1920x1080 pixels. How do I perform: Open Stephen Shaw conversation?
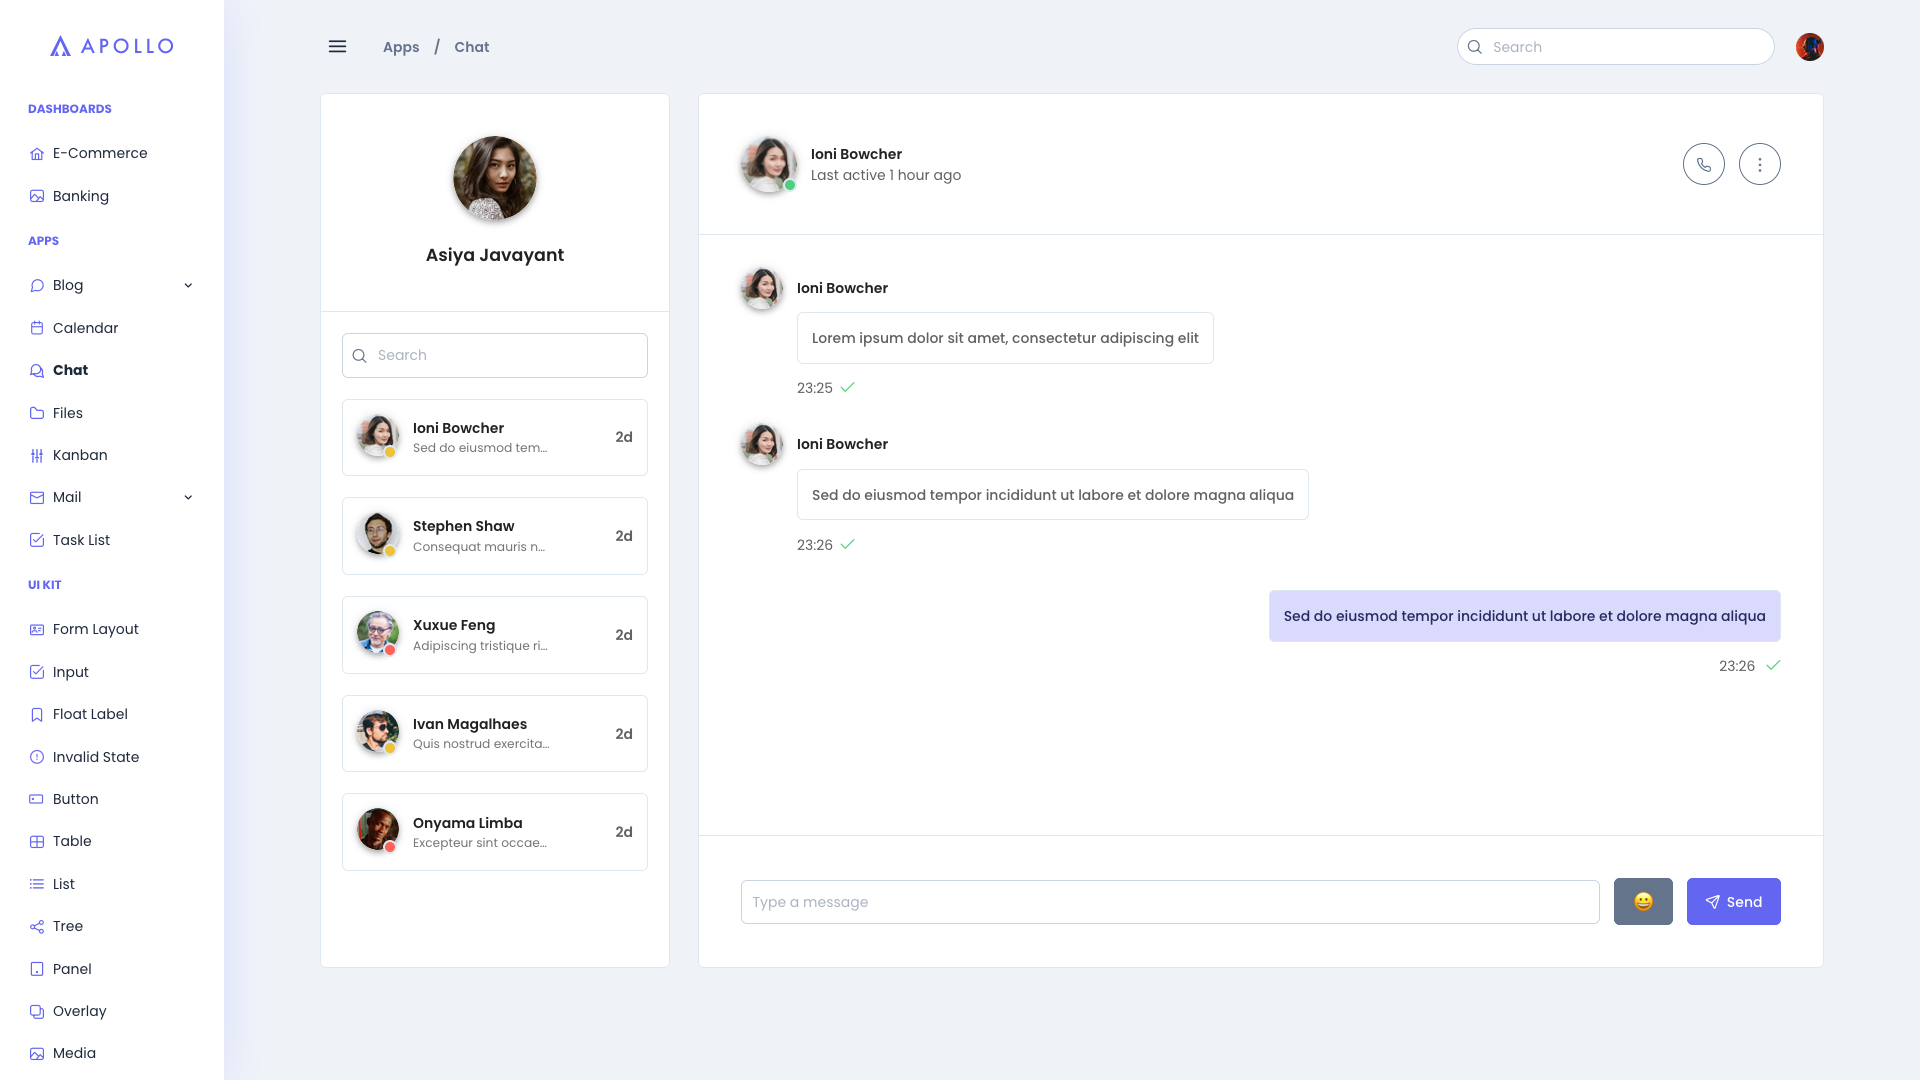pyautogui.click(x=494, y=536)
